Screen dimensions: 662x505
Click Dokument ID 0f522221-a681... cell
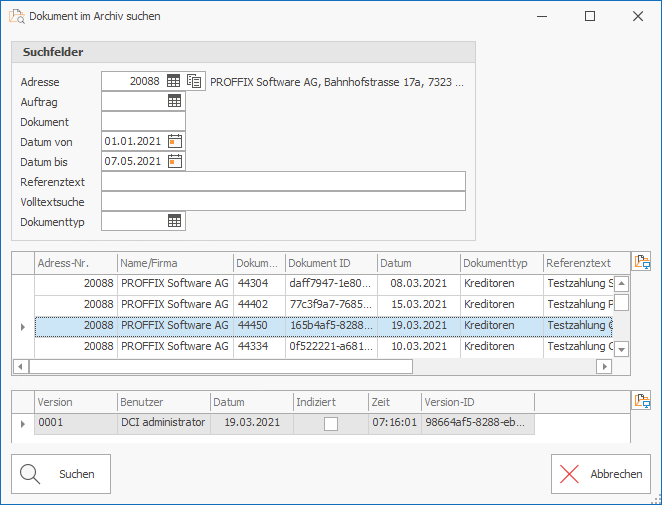[x=331, y=347]
